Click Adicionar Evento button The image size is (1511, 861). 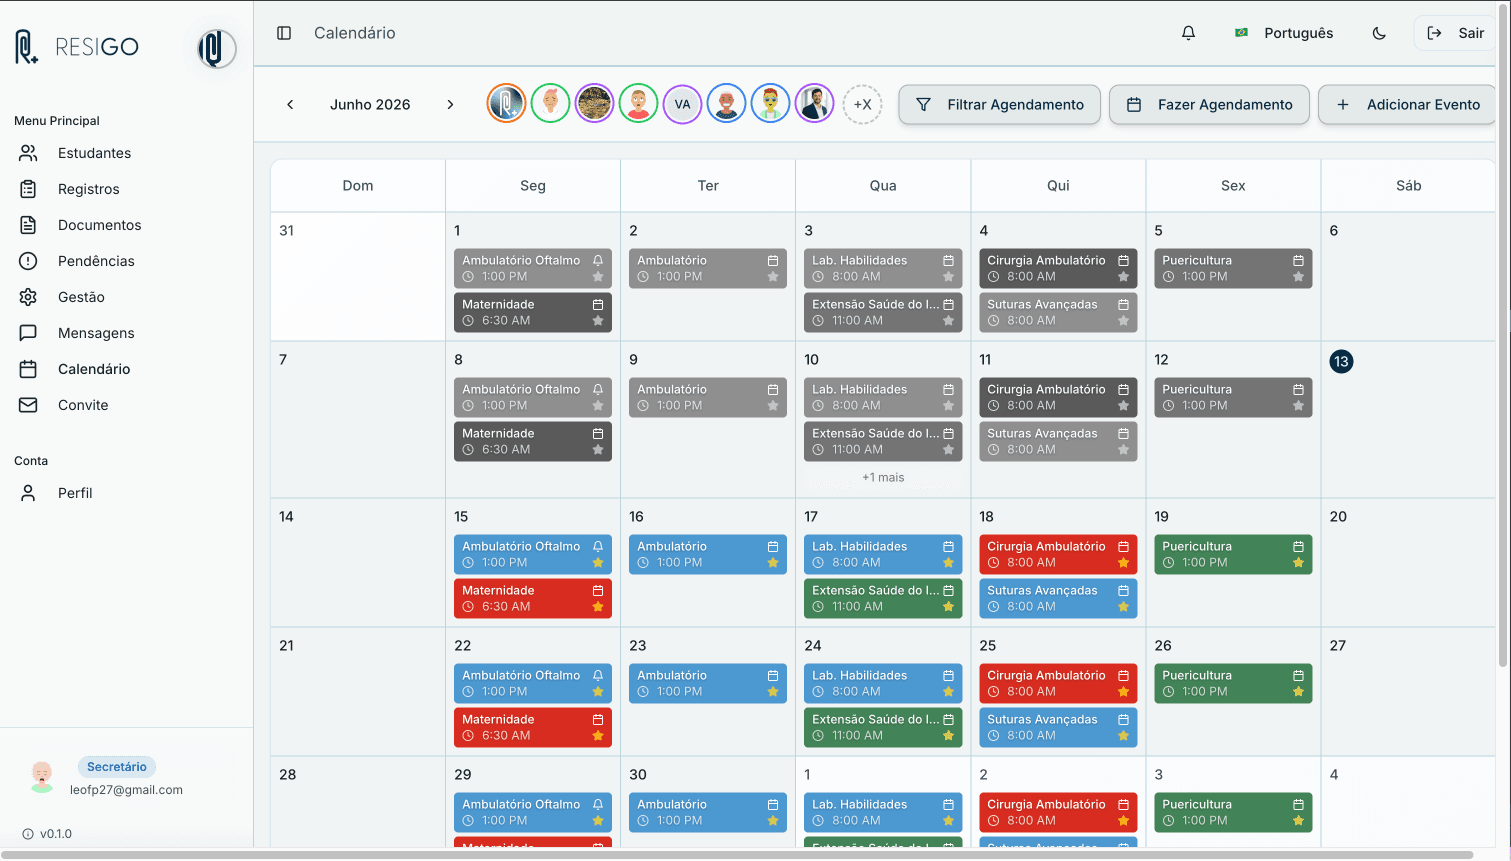point(1407,104)
